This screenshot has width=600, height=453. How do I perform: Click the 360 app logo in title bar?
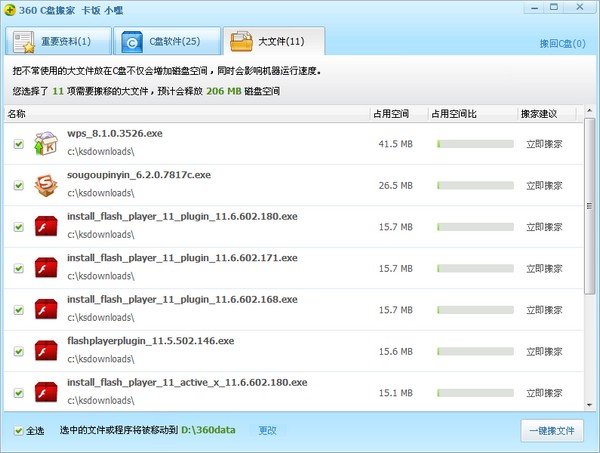12,11
